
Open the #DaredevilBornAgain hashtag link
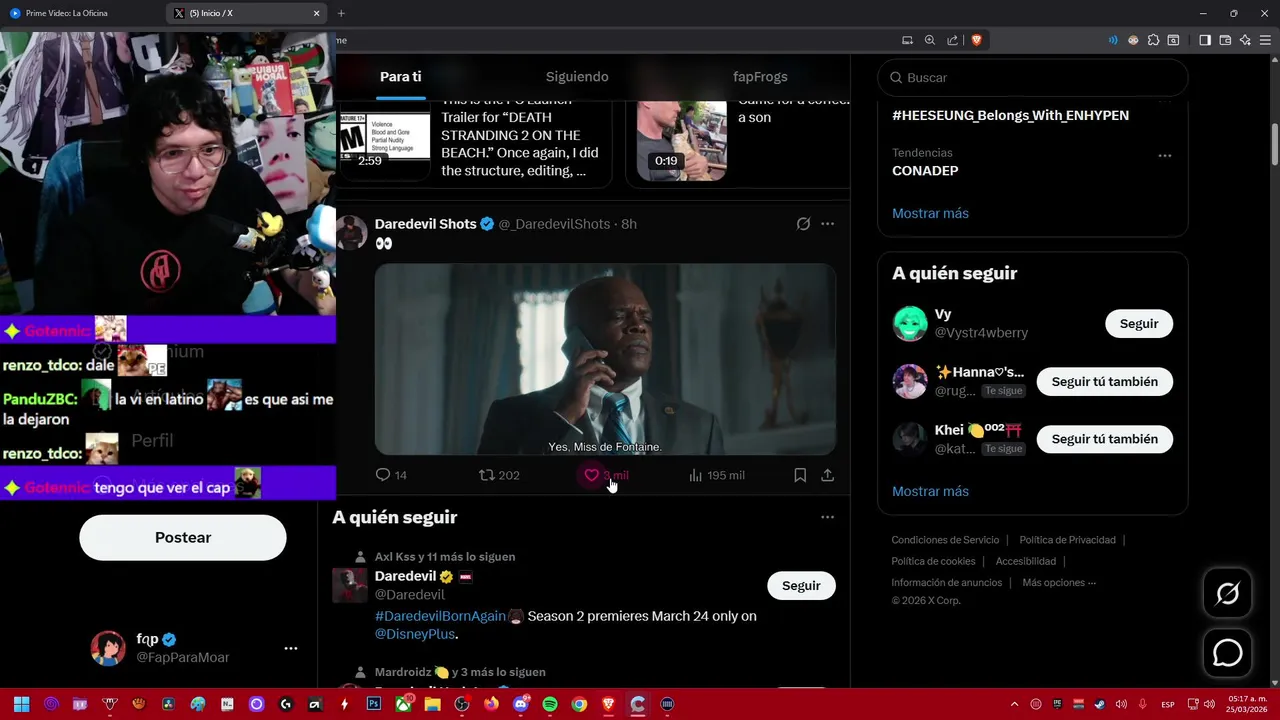point(440,616)
